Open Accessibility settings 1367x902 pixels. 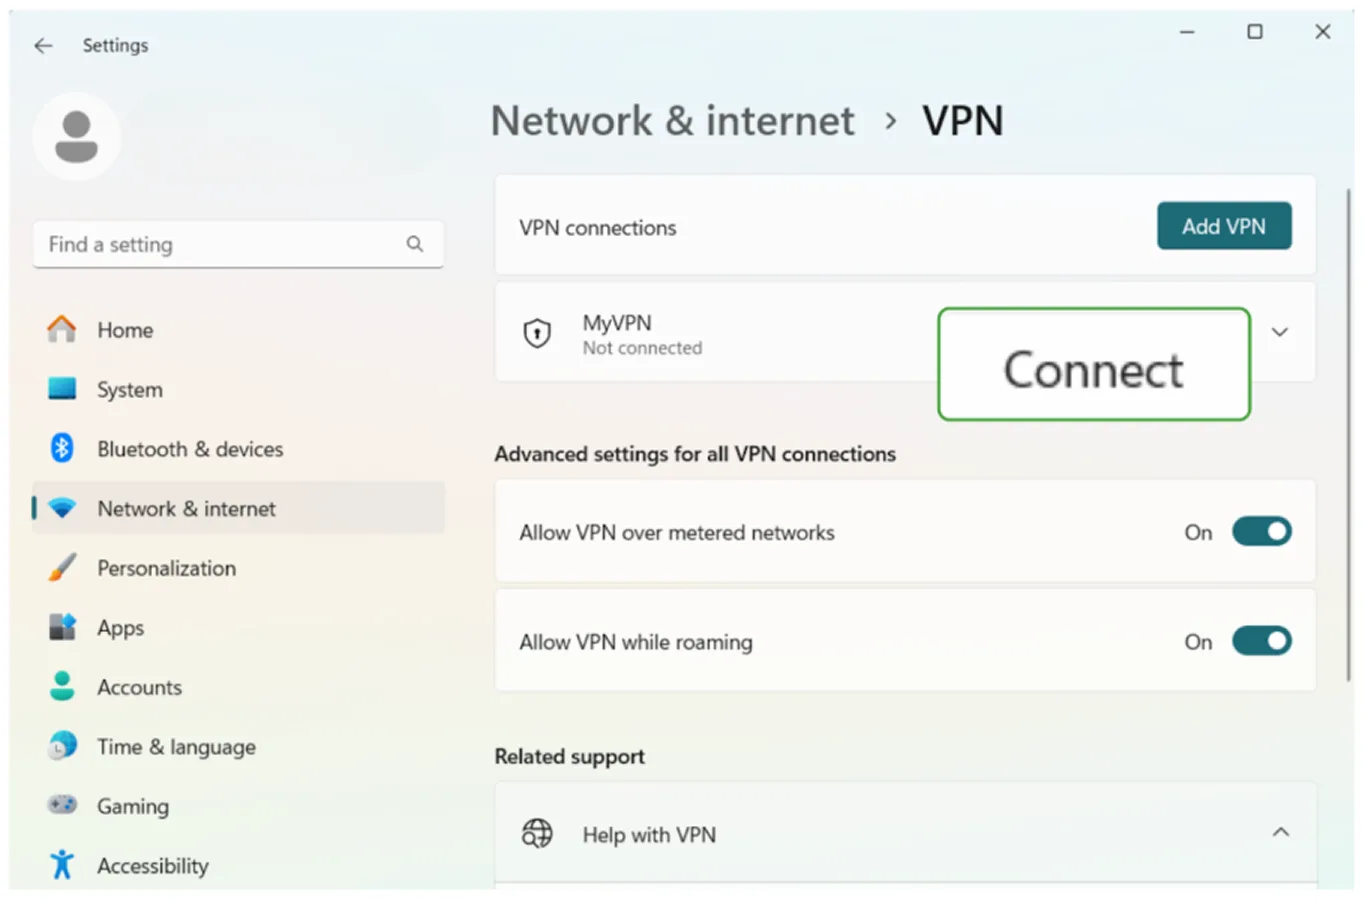click(x=61, y=865)
